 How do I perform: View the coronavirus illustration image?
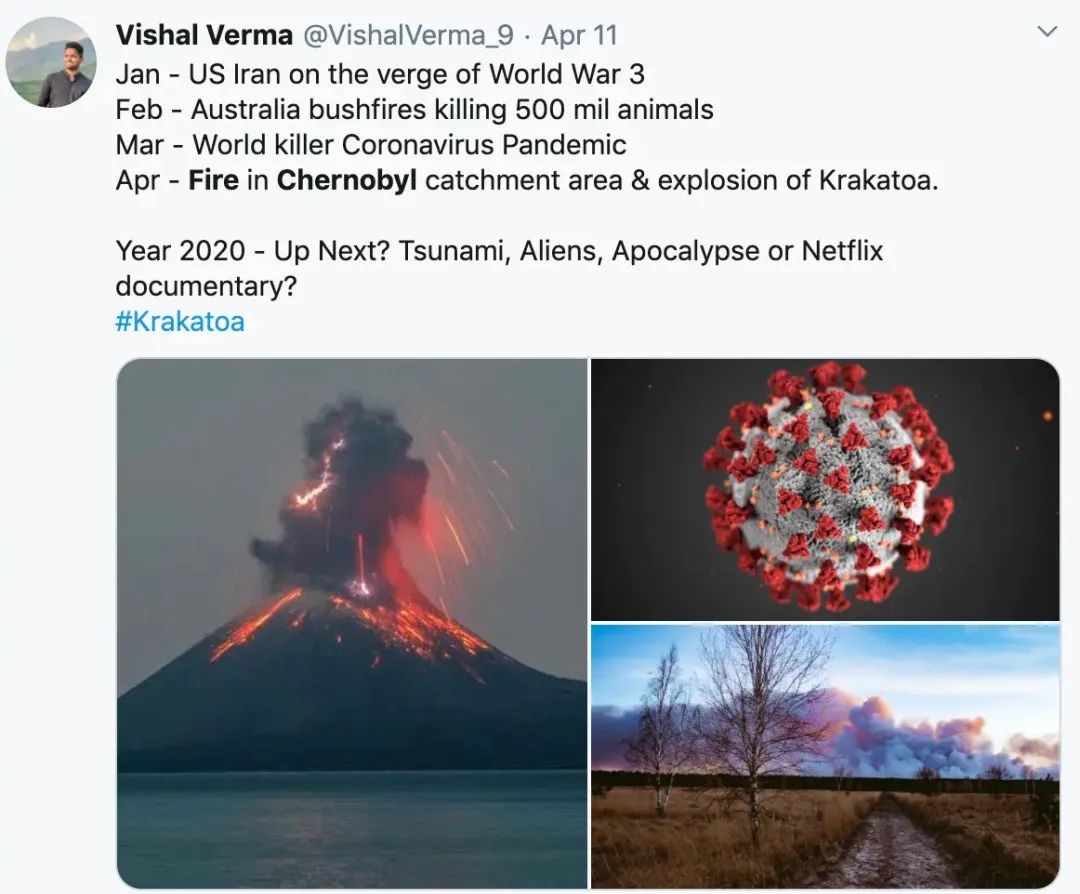click(825, 489)
